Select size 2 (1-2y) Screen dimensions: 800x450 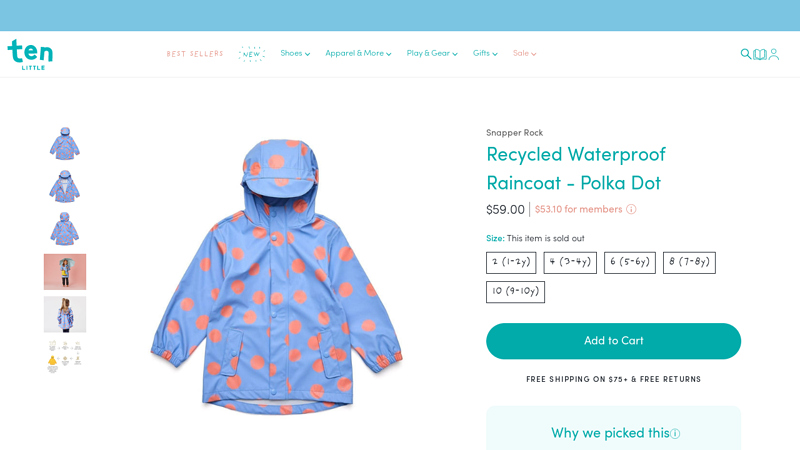pos(511,263)
